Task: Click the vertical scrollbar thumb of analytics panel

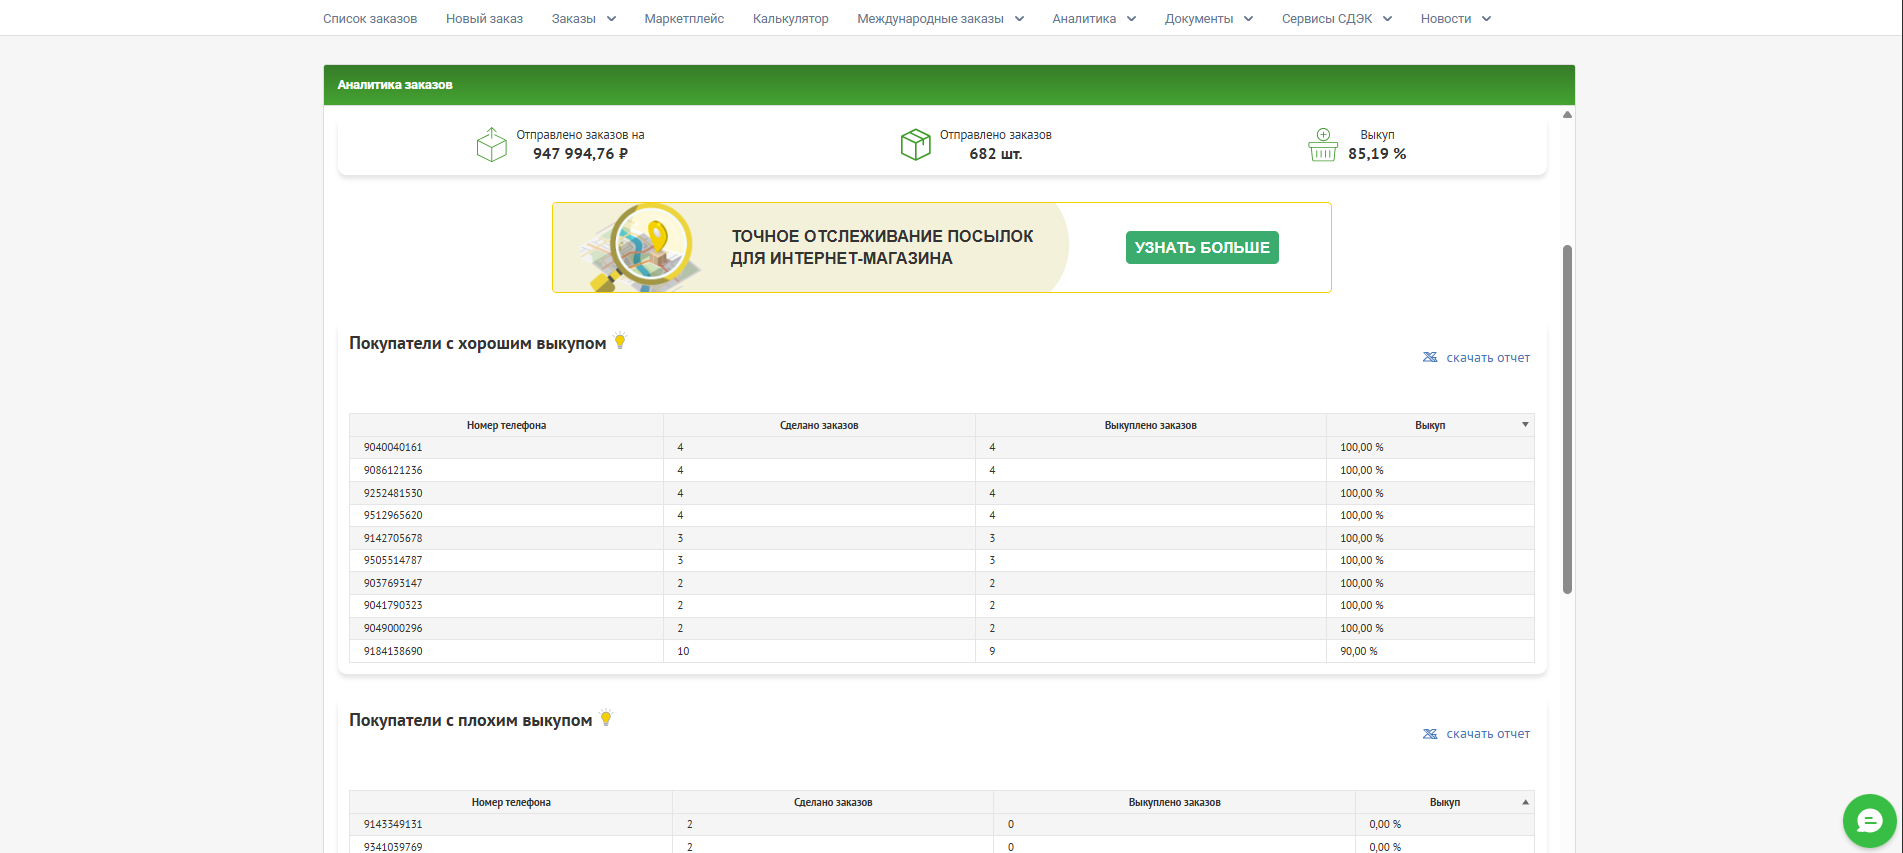Action: (x=1567, y=420)
